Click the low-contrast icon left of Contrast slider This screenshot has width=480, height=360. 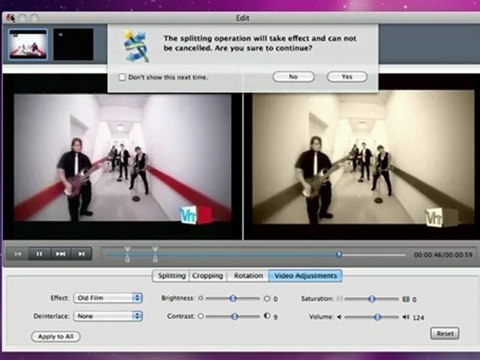point(200,316)
